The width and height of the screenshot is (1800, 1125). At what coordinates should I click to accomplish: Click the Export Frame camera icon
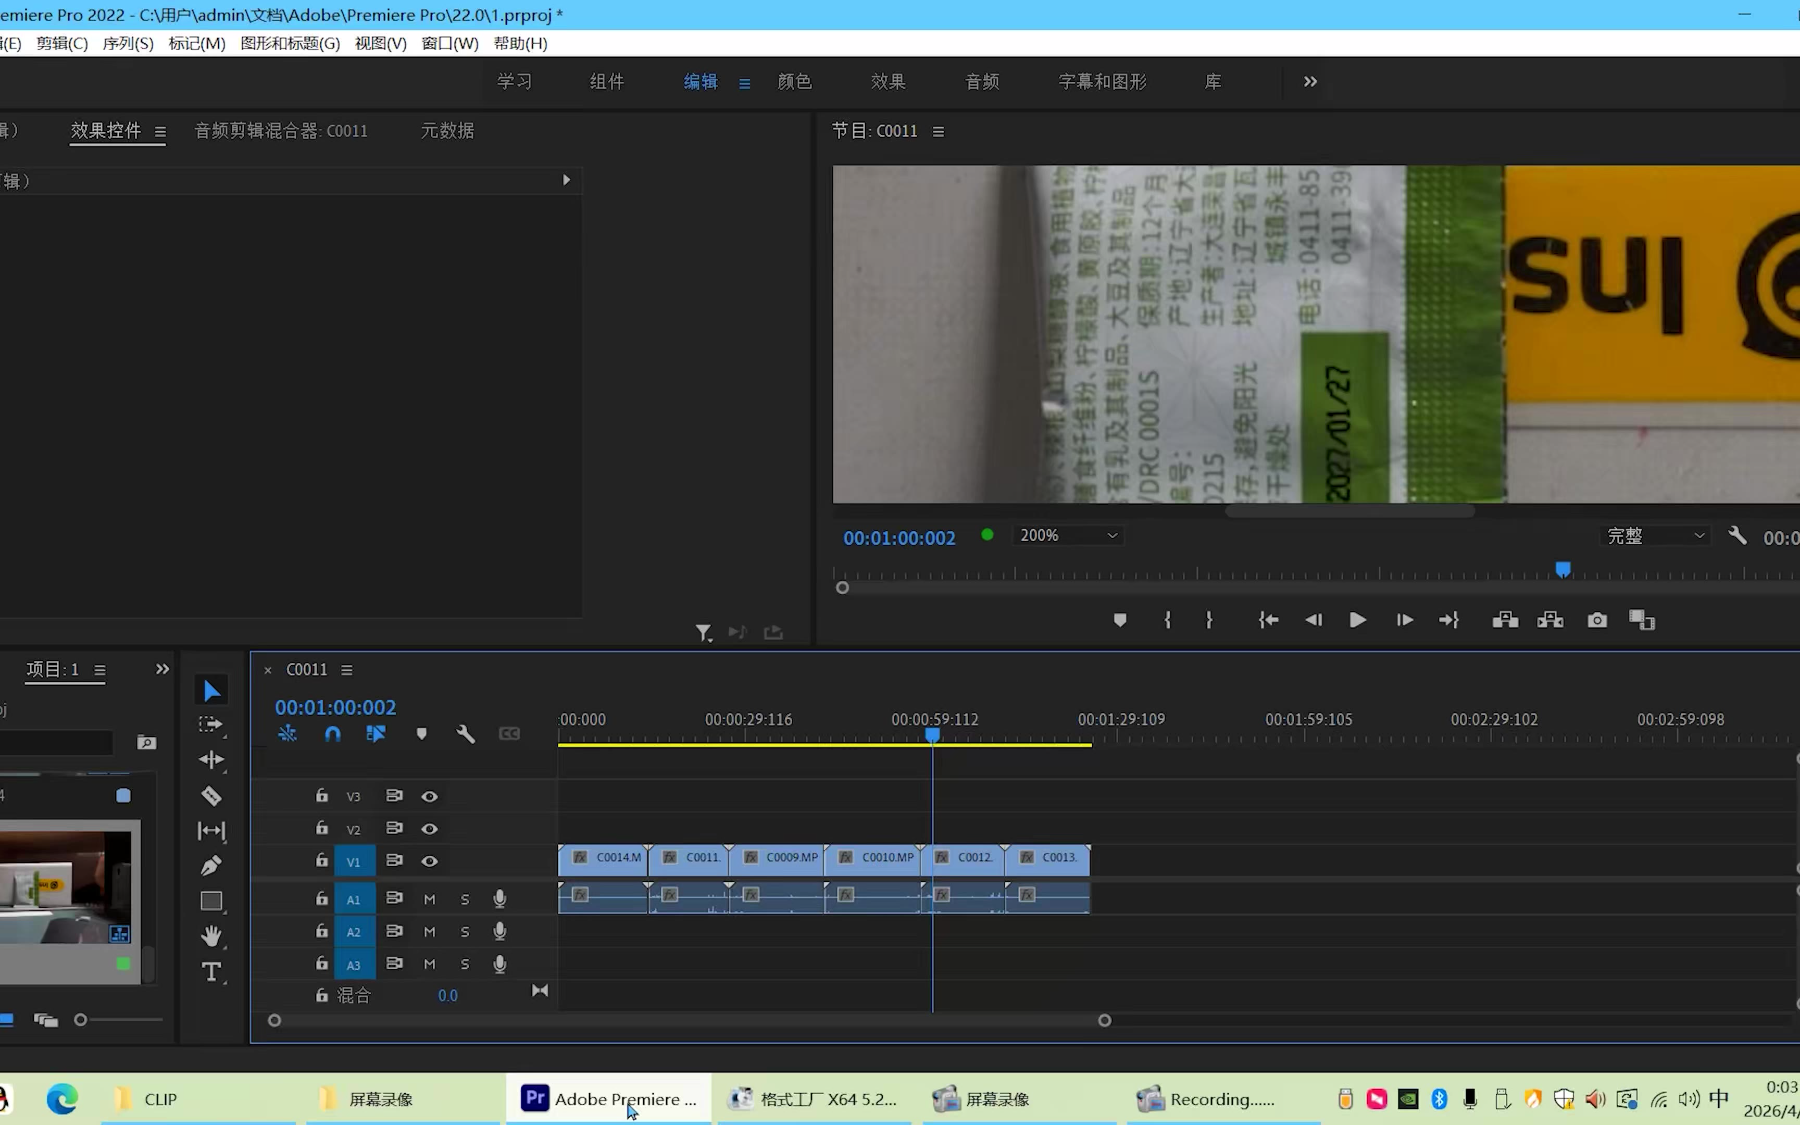(x=1597, y=621)
